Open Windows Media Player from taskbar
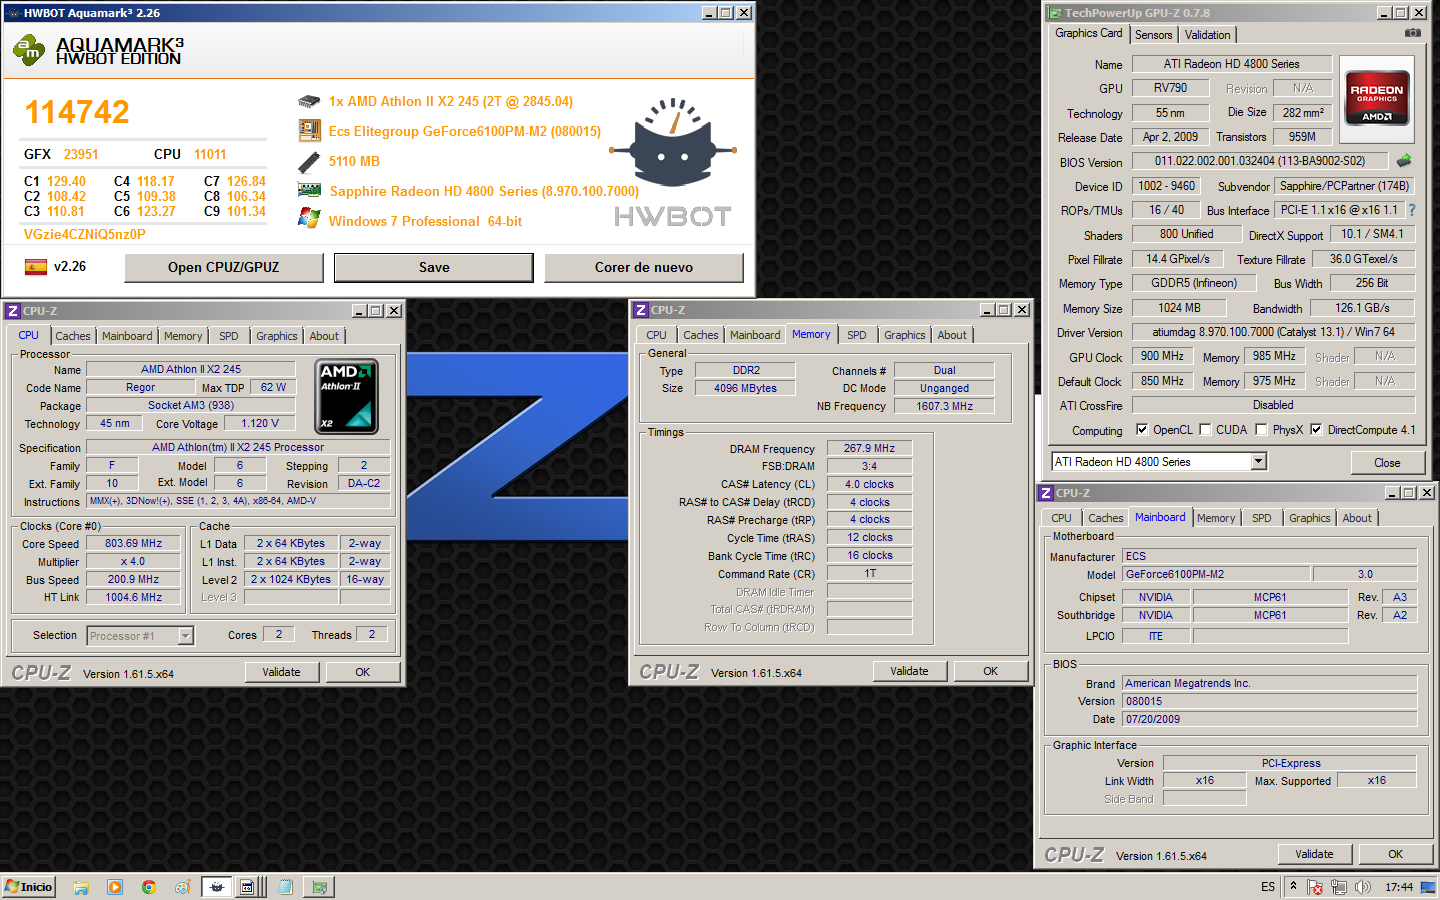Image resolution: width=1440 pixels, height=900 pixels. pyautogui.click(x=115, y=887)
